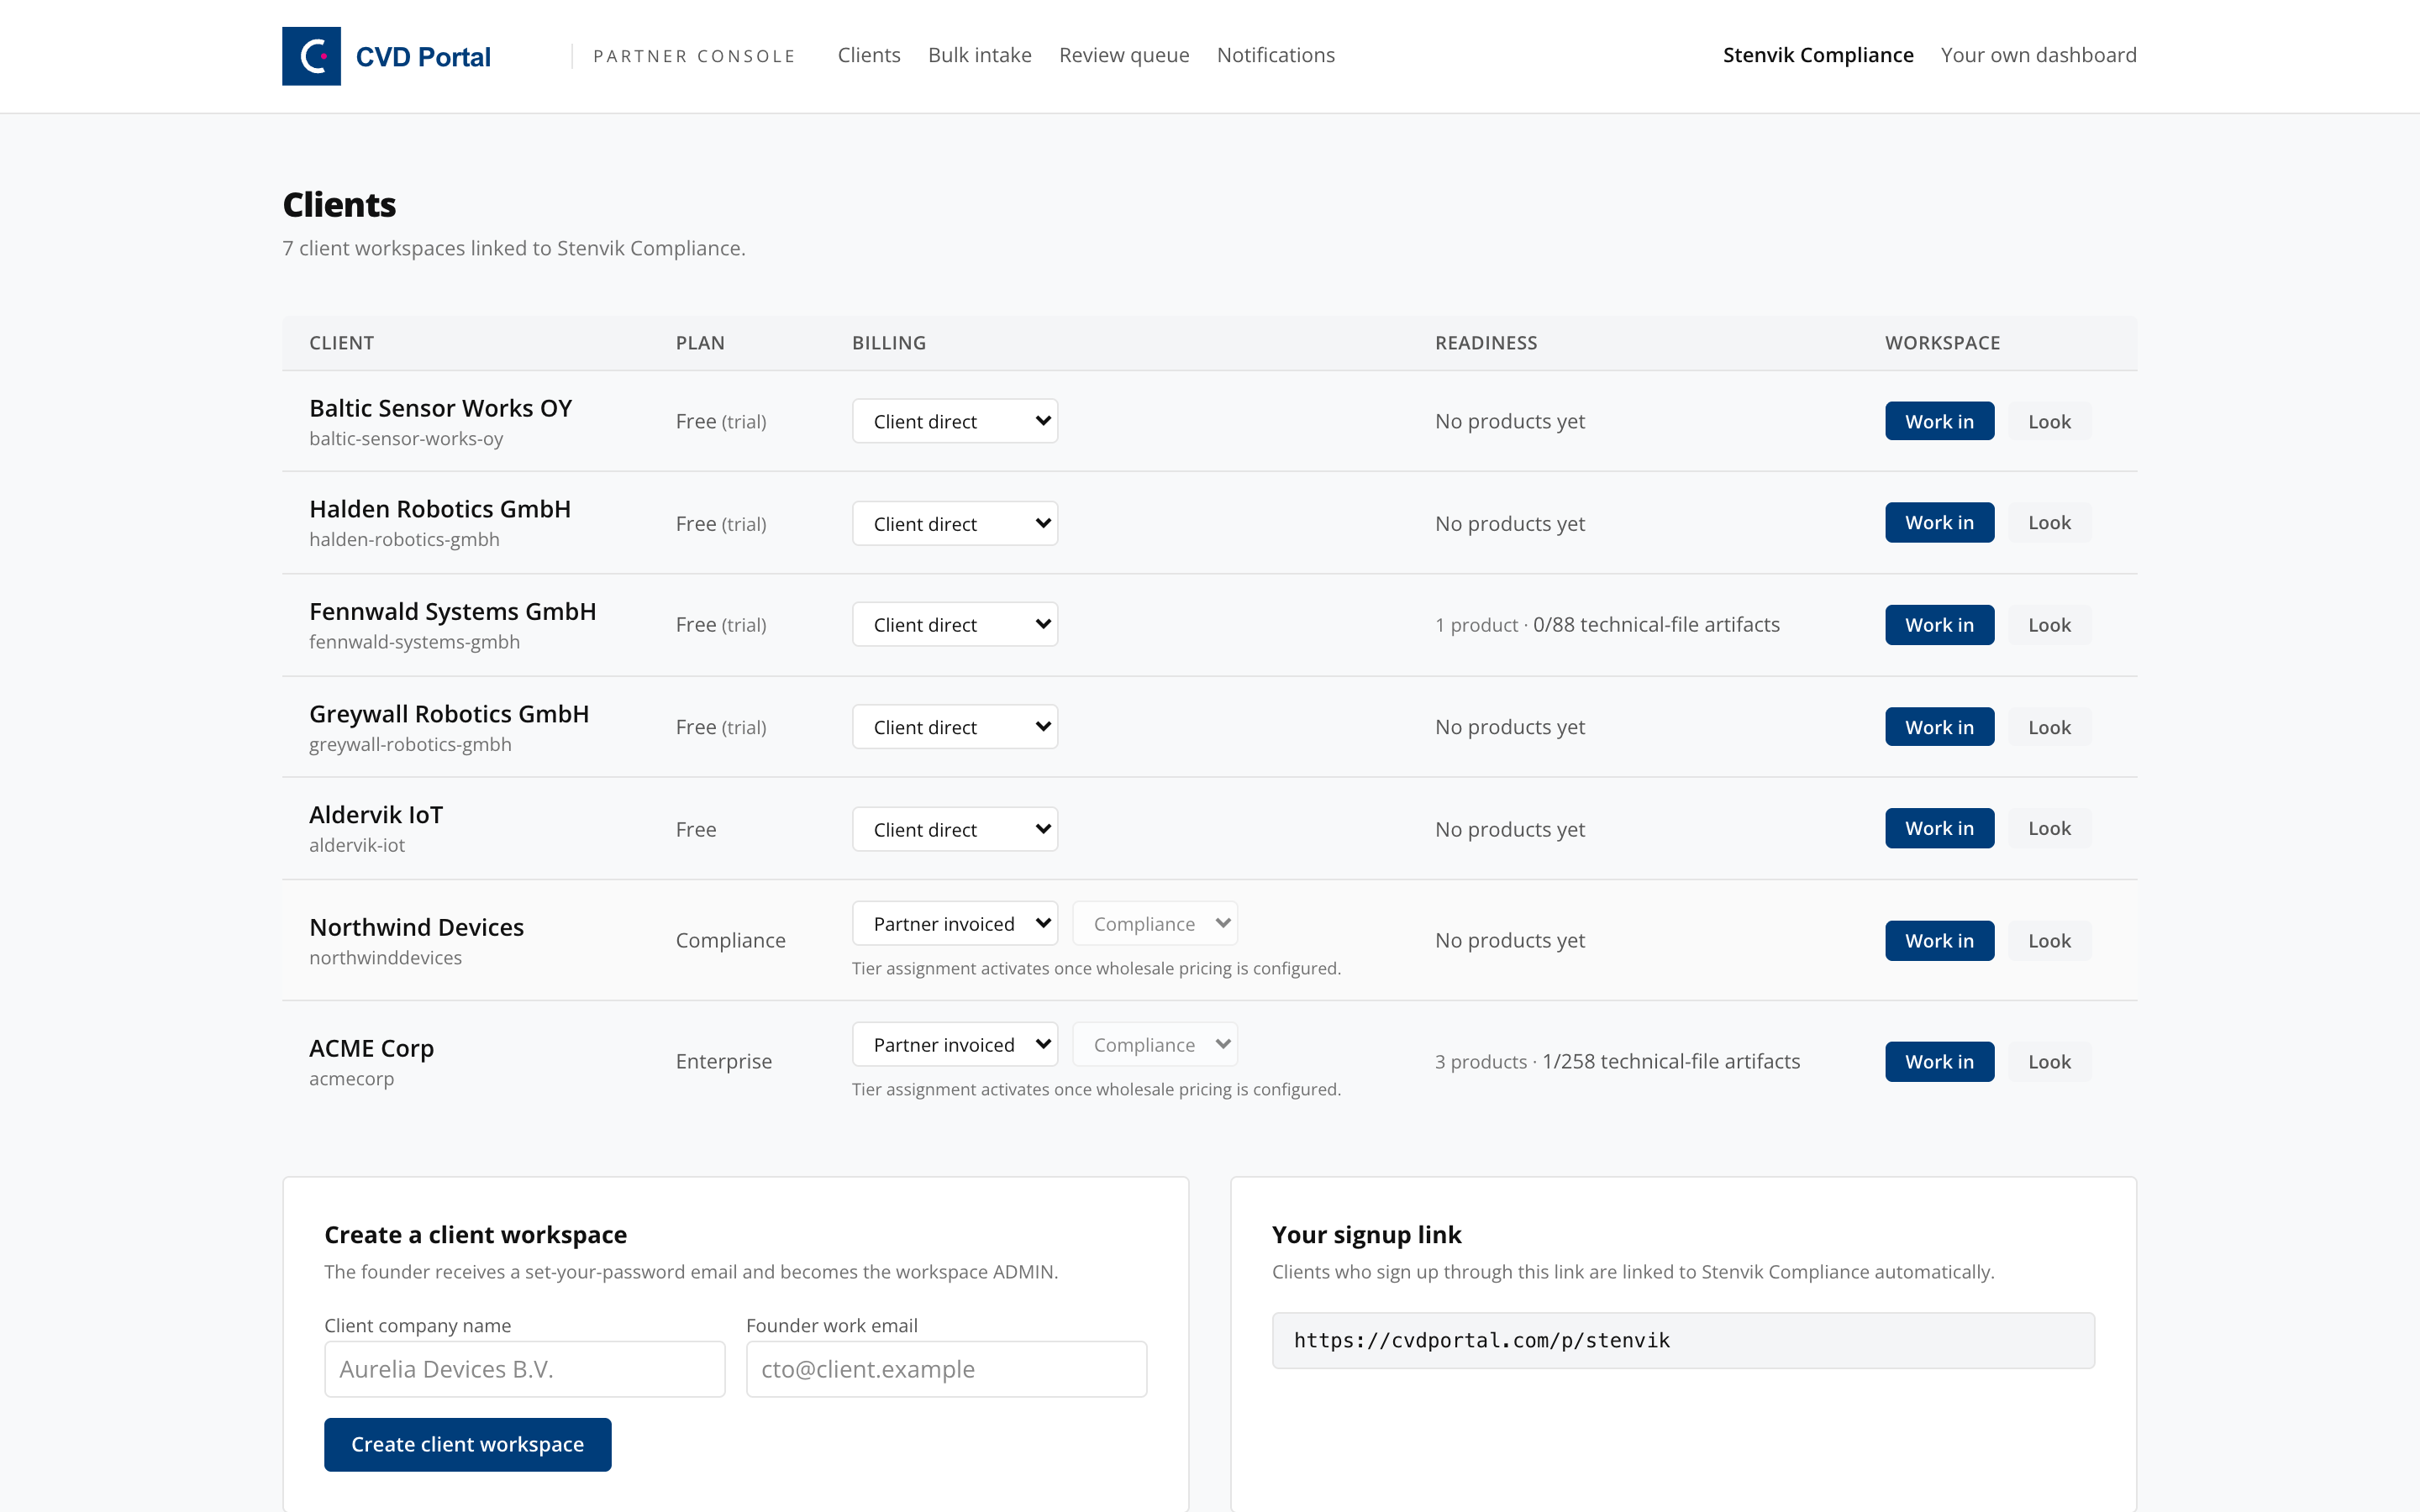Open Compliance tier dropdown for Northwind Devices
The width and height of the screenshot is (2420, 1512).
tap(1155, 923)
